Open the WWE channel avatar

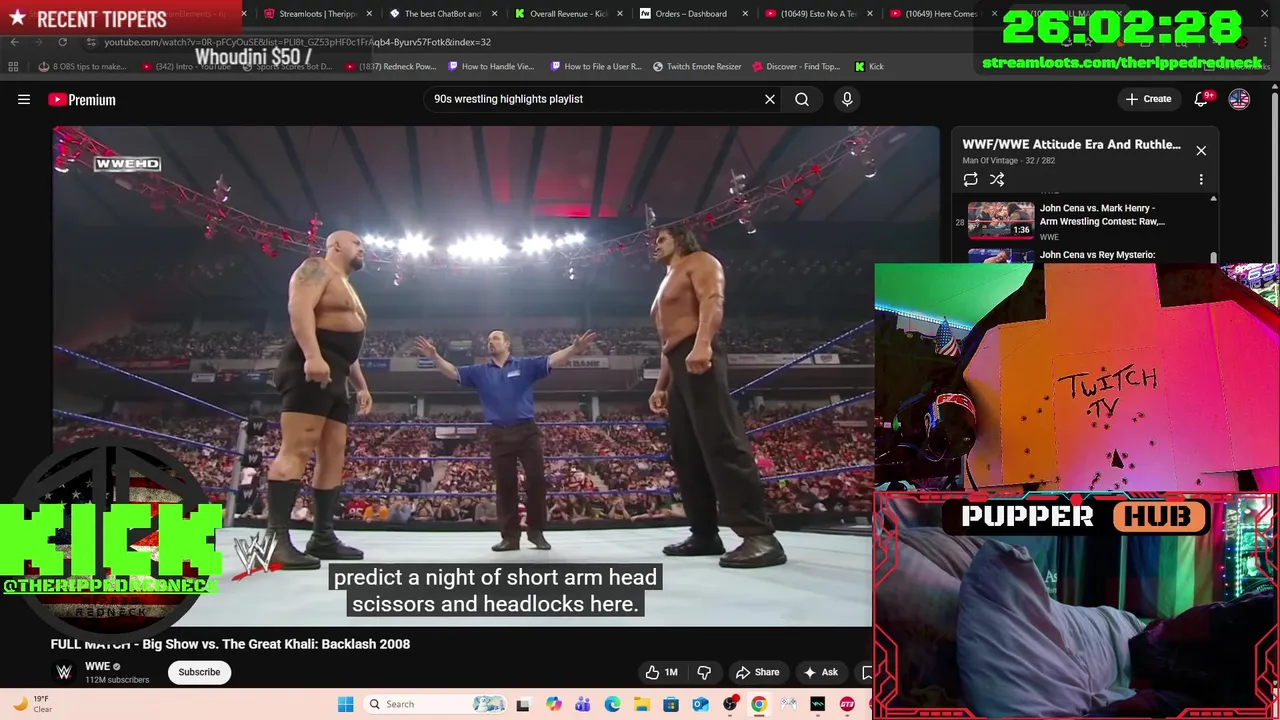[64, 672]
